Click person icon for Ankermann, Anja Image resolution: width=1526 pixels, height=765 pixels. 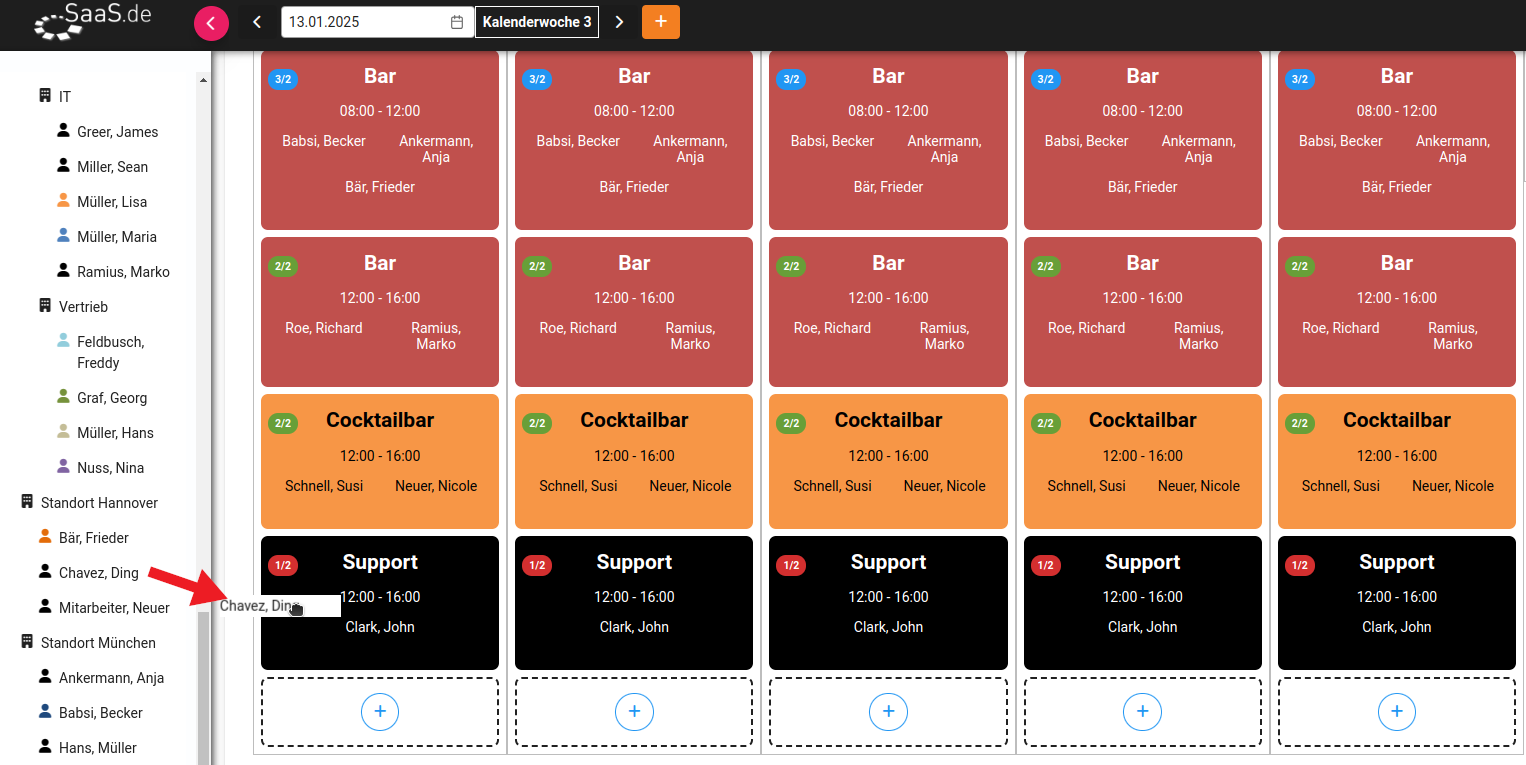(45, 677)
